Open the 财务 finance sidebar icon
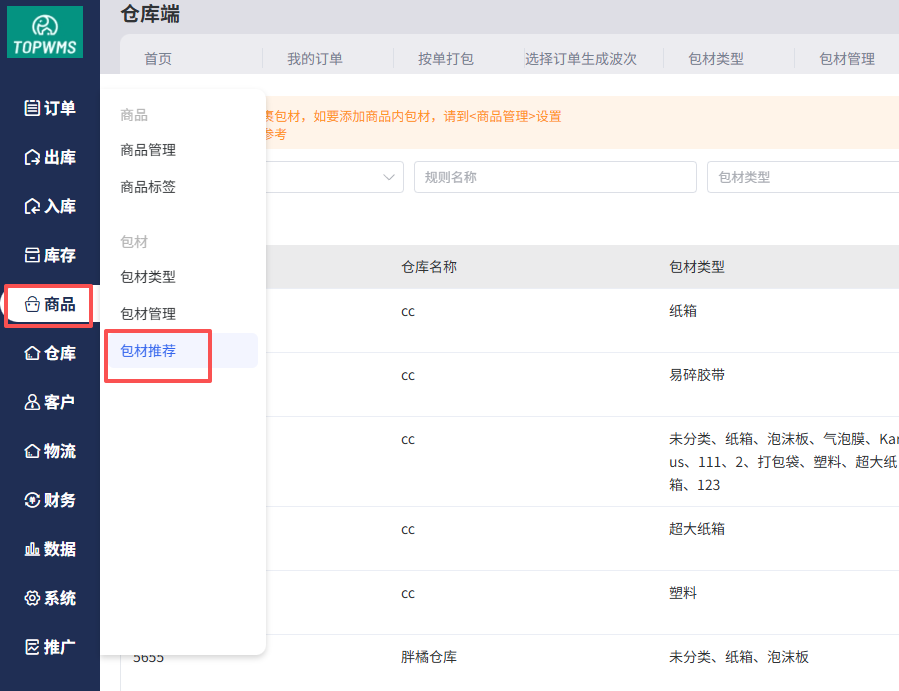 click(x=32, y=500)
